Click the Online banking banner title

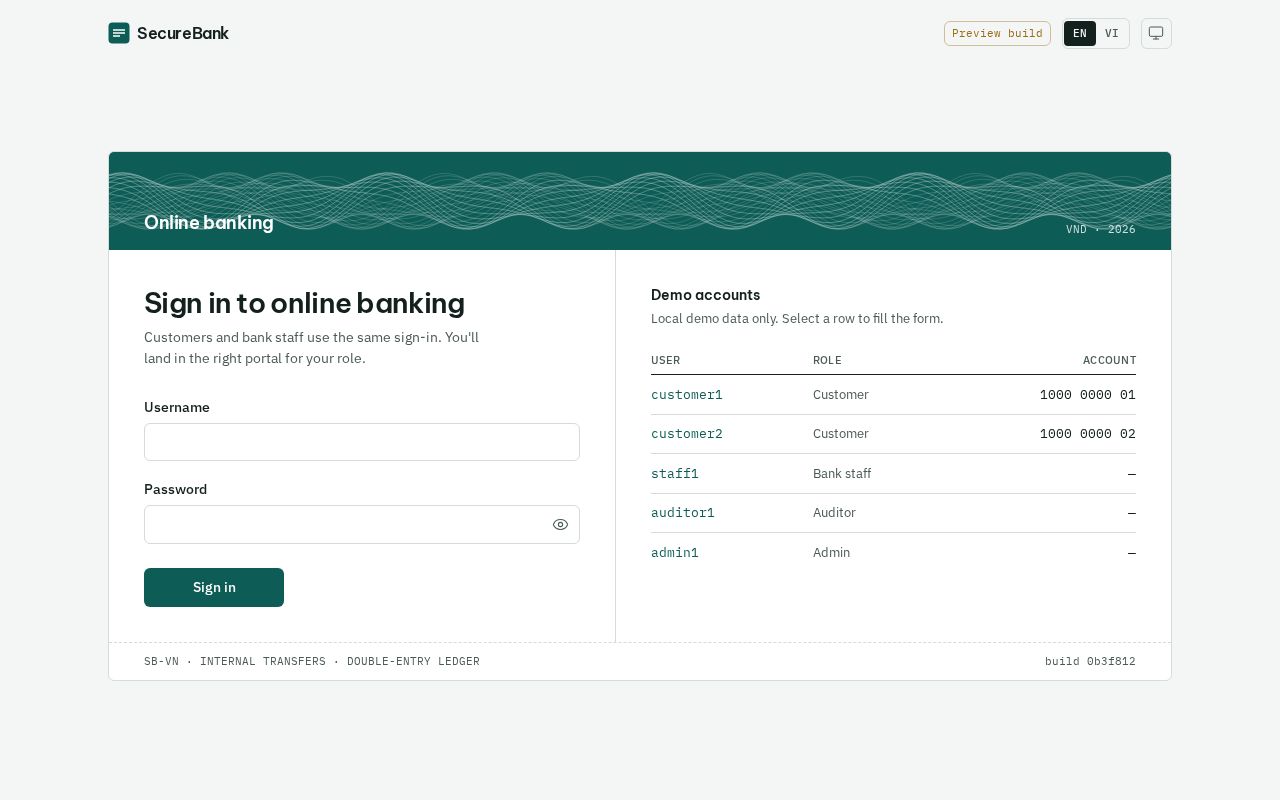click(x=208, y=222)
